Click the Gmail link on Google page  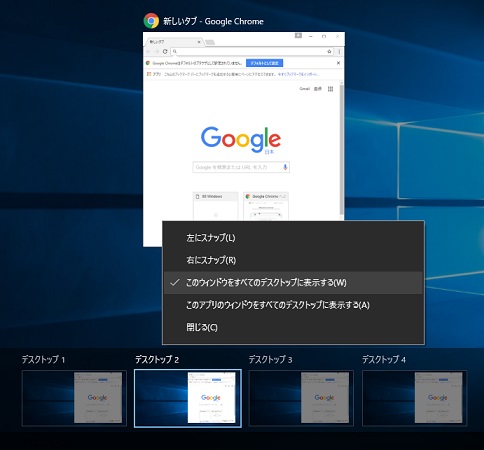[304, 89]
